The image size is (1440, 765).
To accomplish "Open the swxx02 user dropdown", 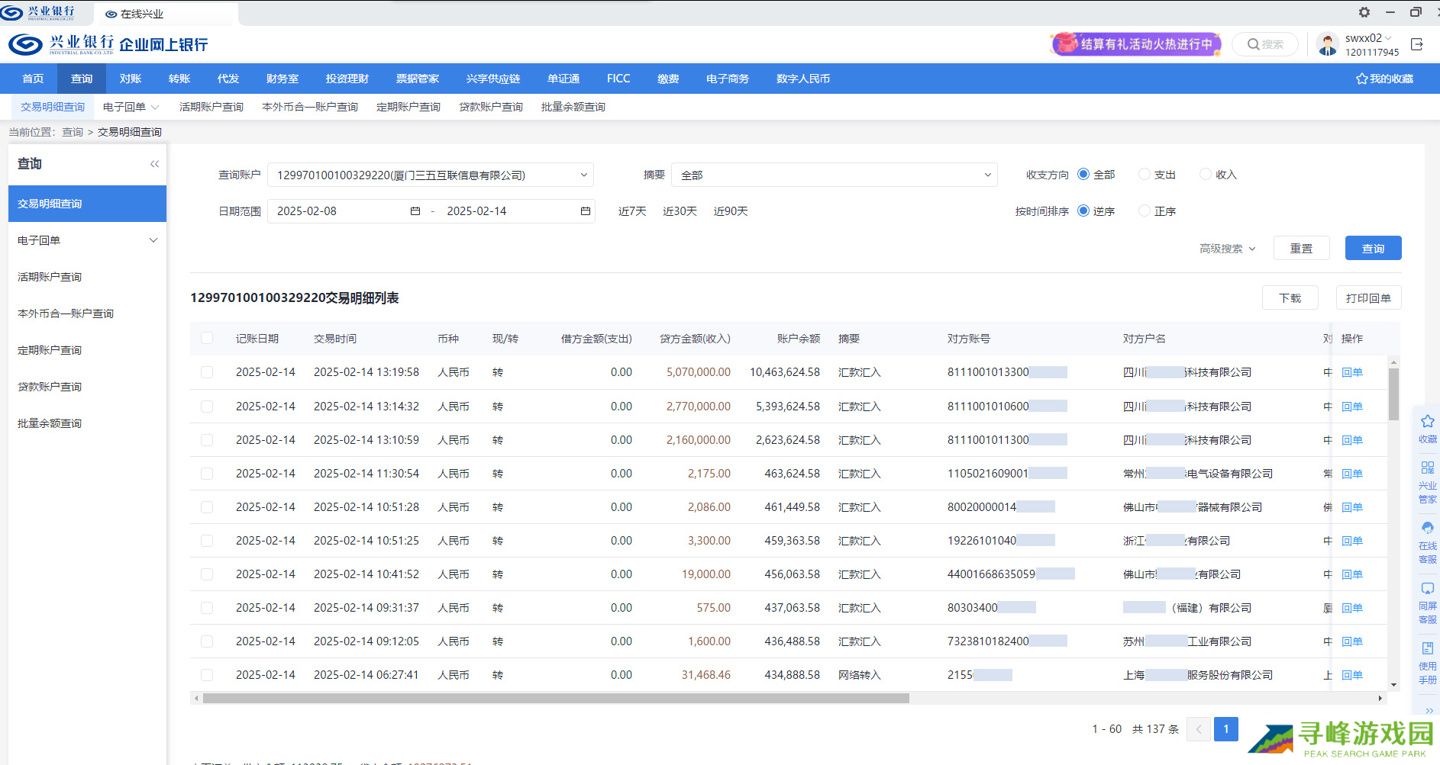I will coord(1368,38).
